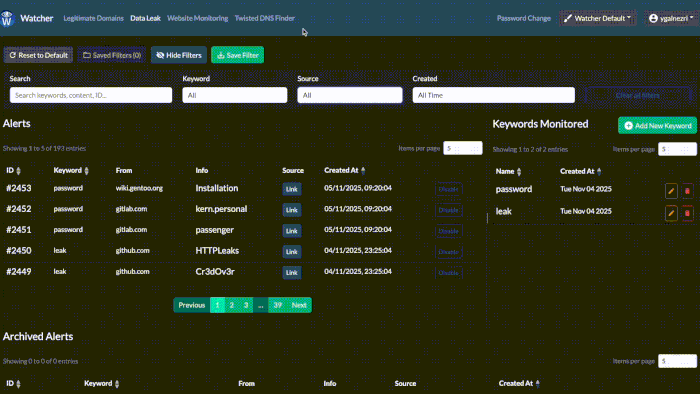This screenshot has height=394, width=700.
Task: Disable alert #2452
Action: point(448,210)
